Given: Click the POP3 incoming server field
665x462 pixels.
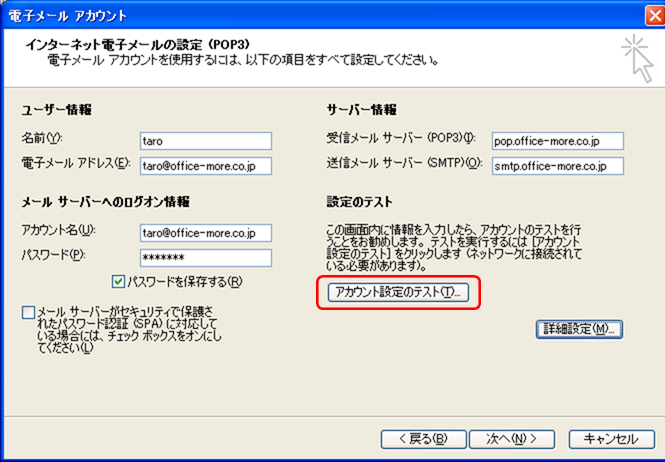Looking at the screenshot, I should [558, 141].
